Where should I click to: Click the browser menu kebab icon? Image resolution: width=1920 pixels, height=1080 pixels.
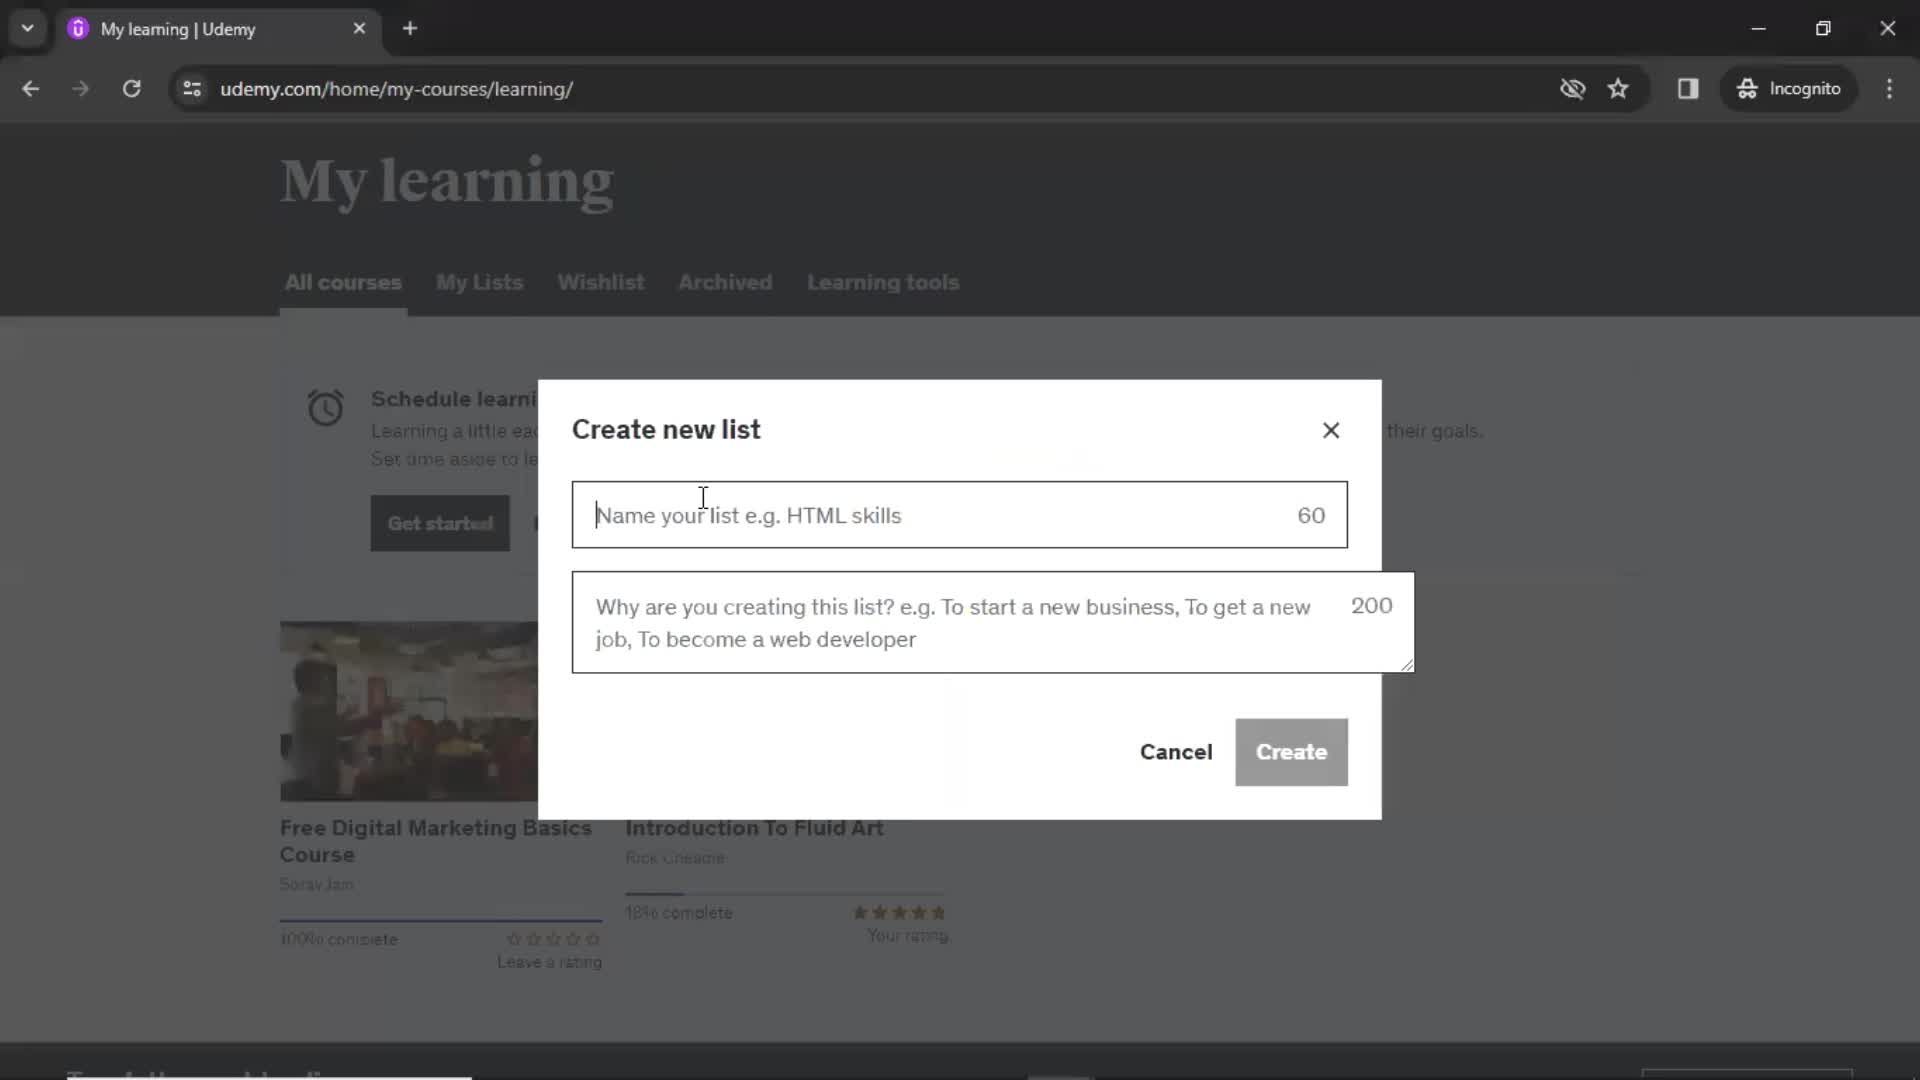(1890, 88)
